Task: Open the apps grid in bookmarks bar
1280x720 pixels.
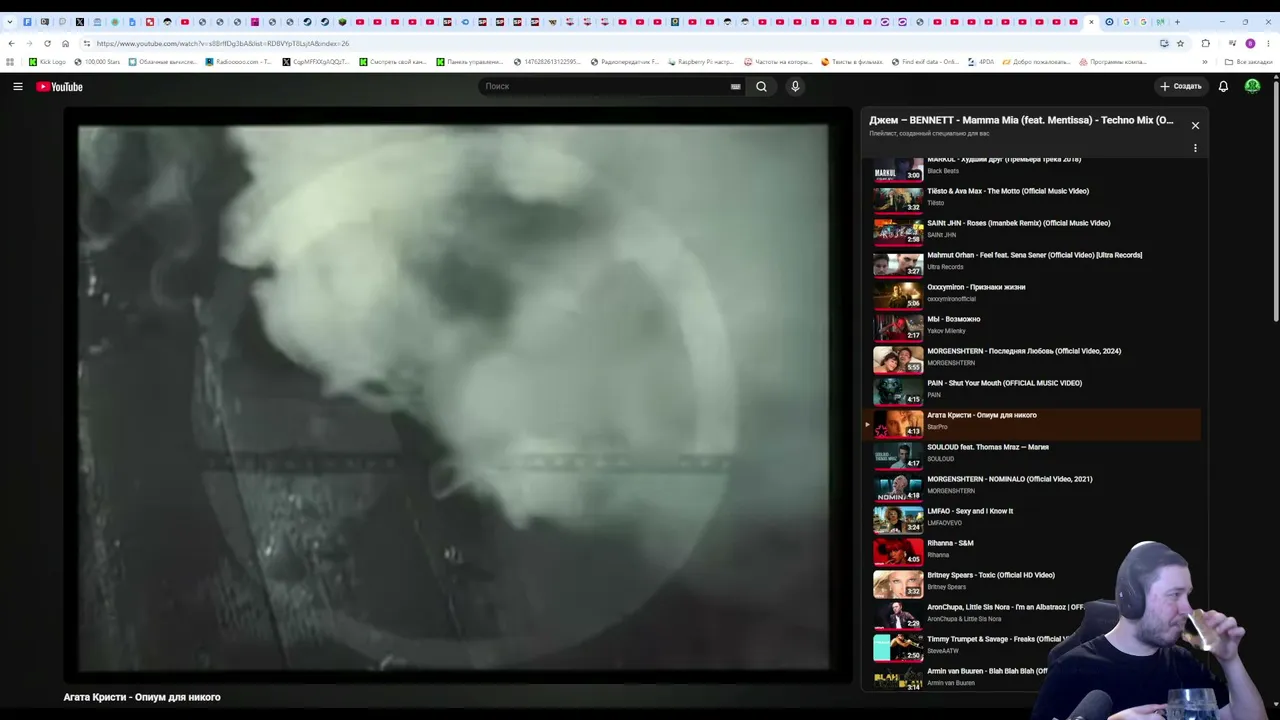Action: (10, 62)
